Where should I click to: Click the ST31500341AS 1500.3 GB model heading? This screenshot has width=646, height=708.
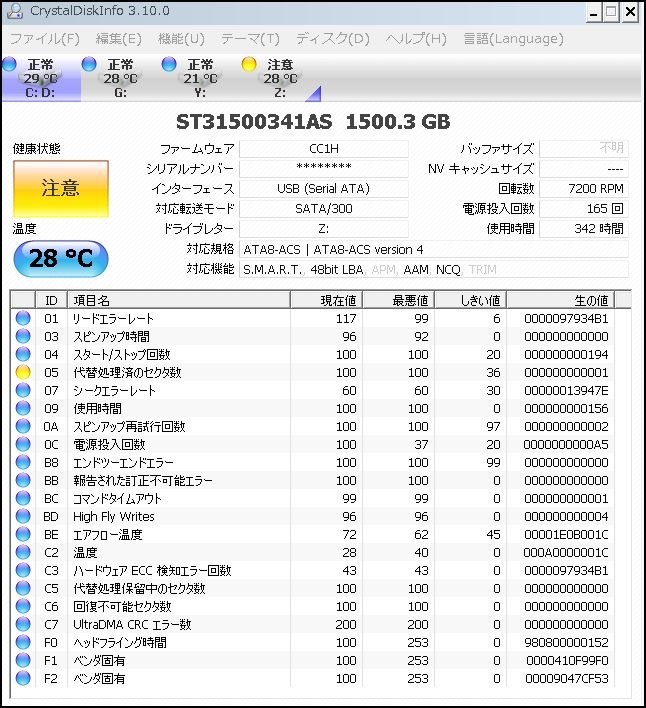point(313,122)
